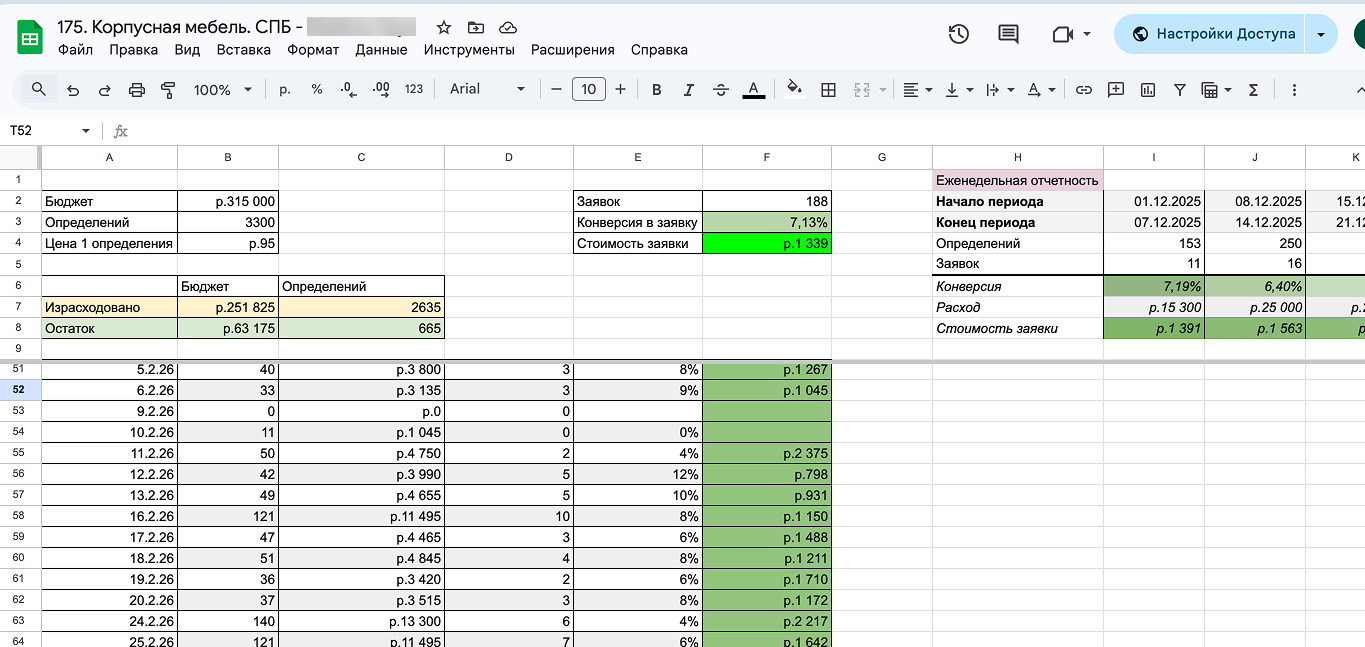Open the 100% zoom dropdown
The width and height of the screenshot is (1365, 647).
coord(223,90)
